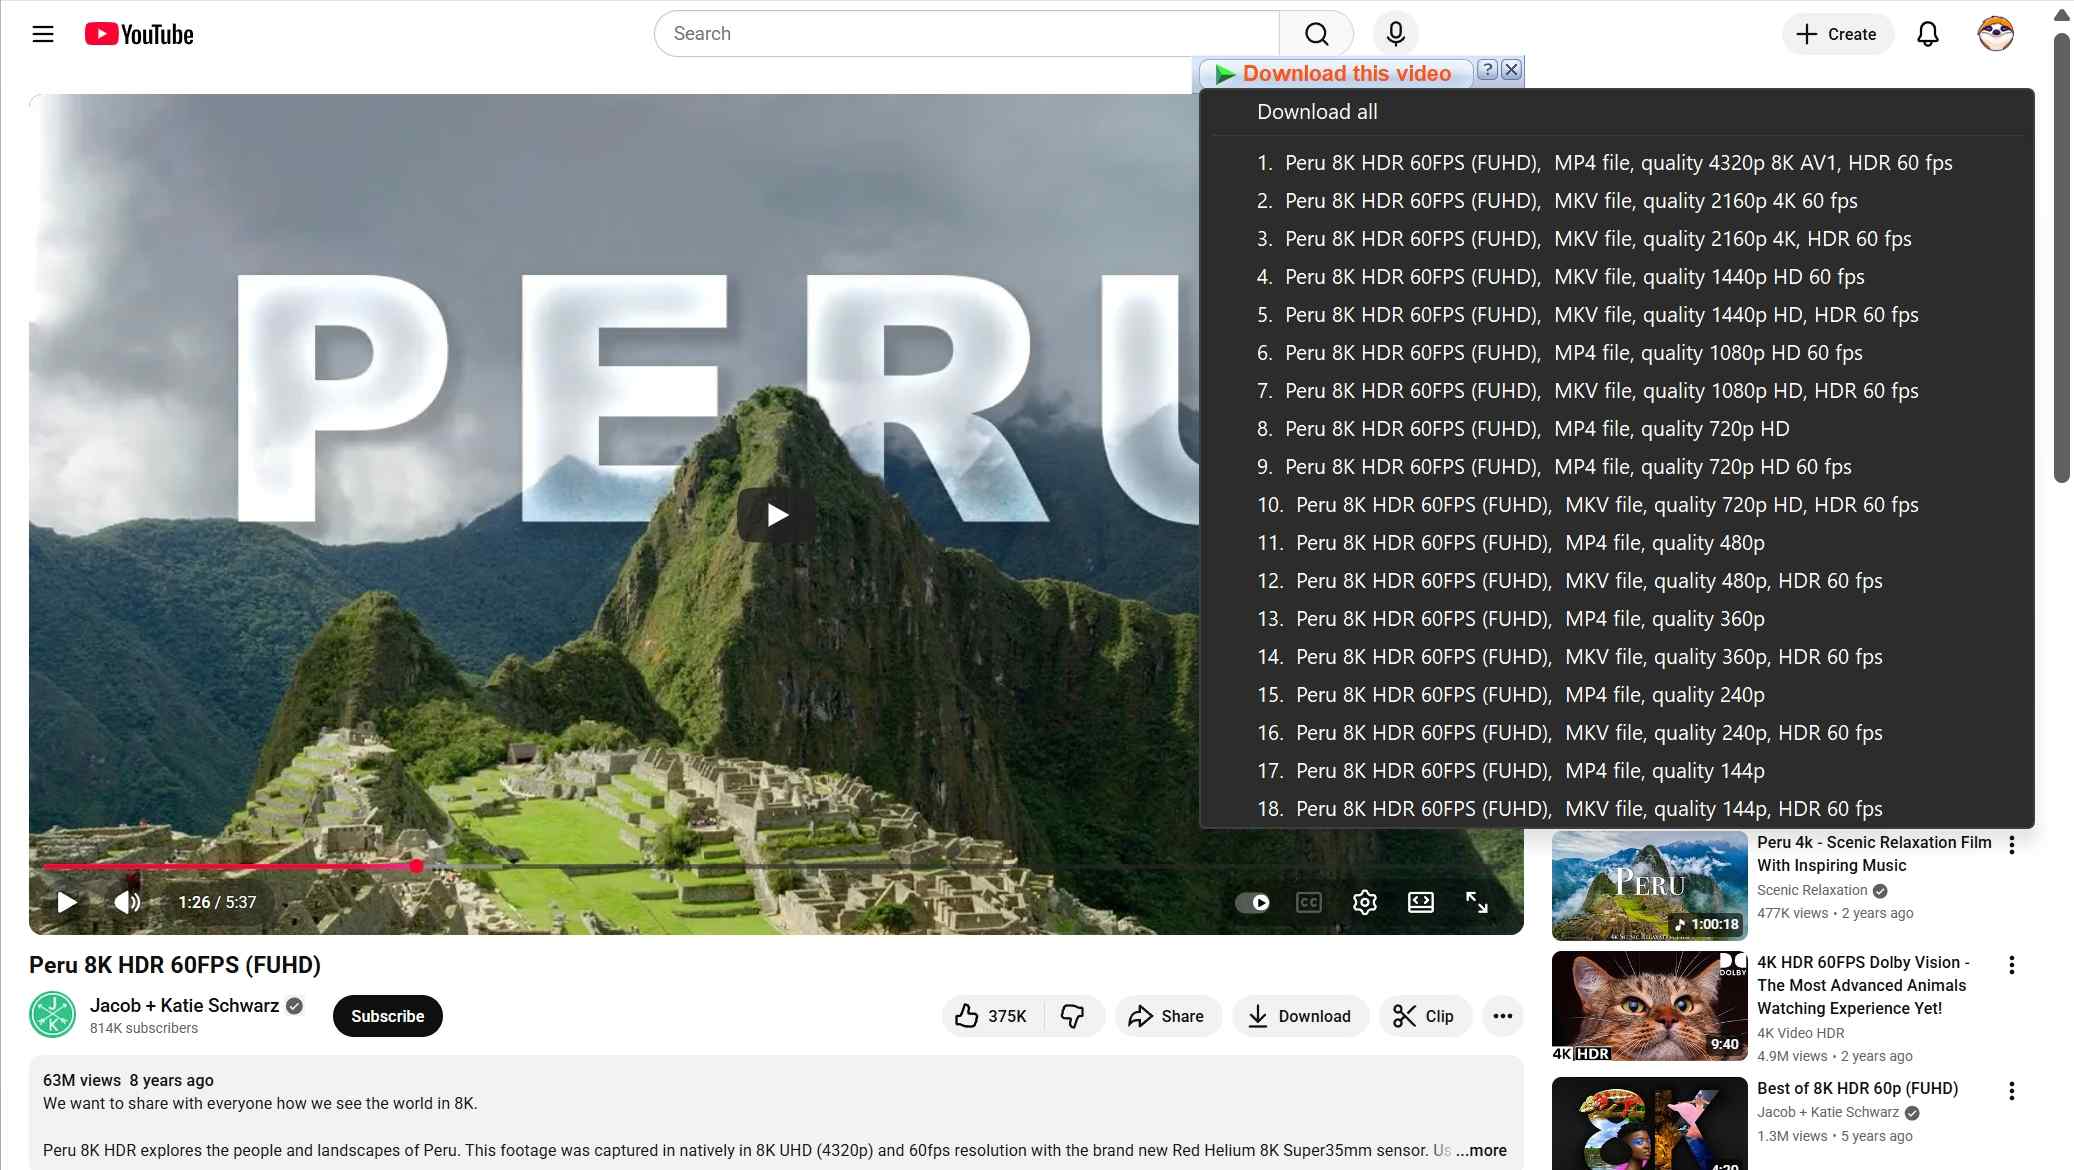Viewport: 2074px width, 1170px height.
Task: Mute the video volume
Action: point(127,902)
